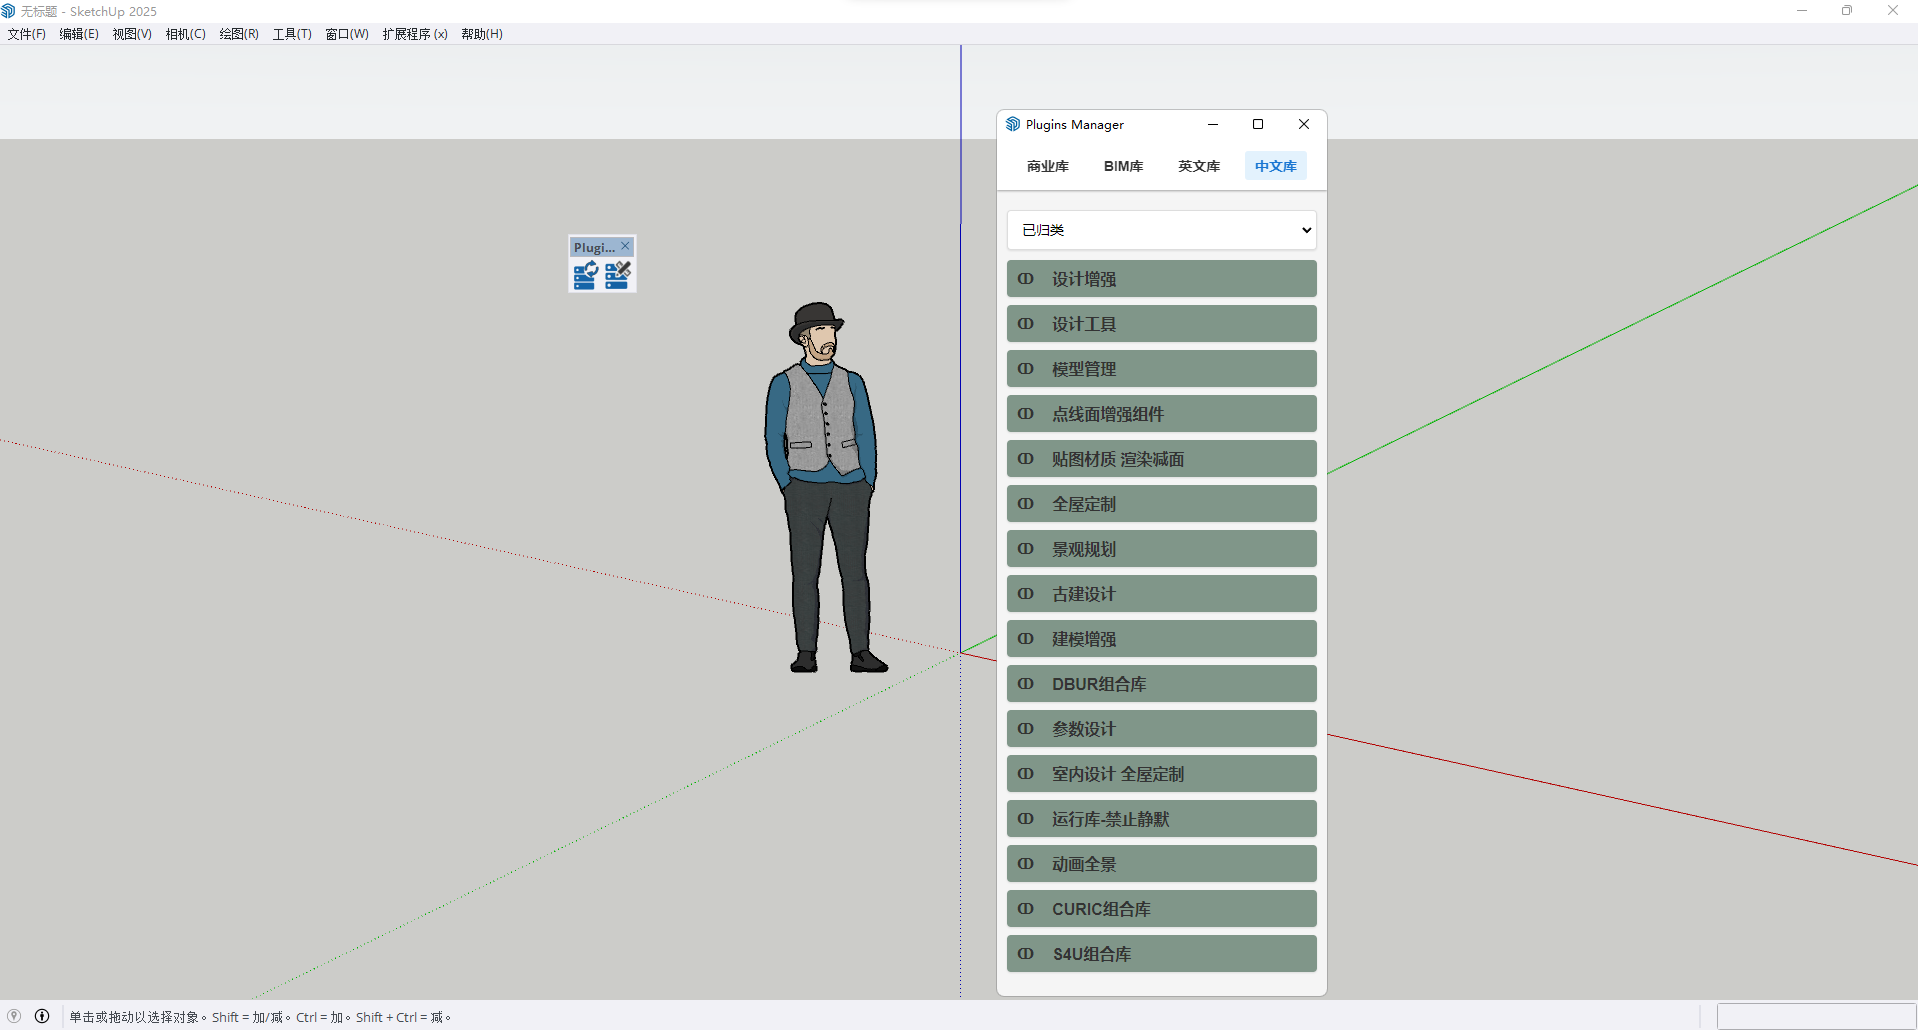Screen dimensions: 1918x1030
Task: Switch to the BIM库 tab
Action: pos(1123,166)
